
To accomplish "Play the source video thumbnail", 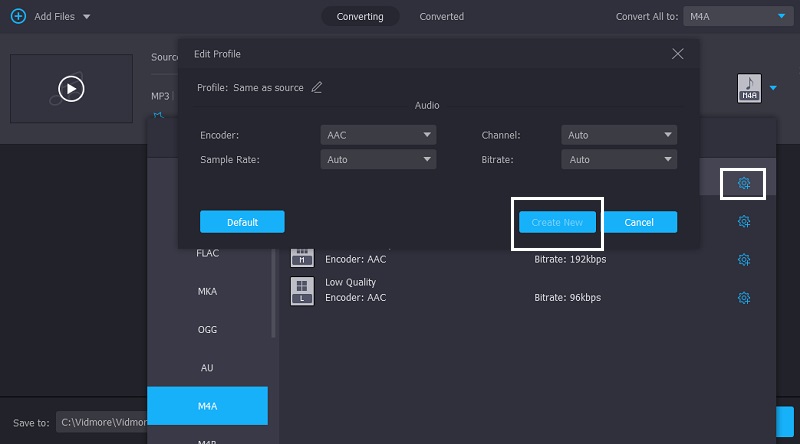I will (x=71, y=89).
